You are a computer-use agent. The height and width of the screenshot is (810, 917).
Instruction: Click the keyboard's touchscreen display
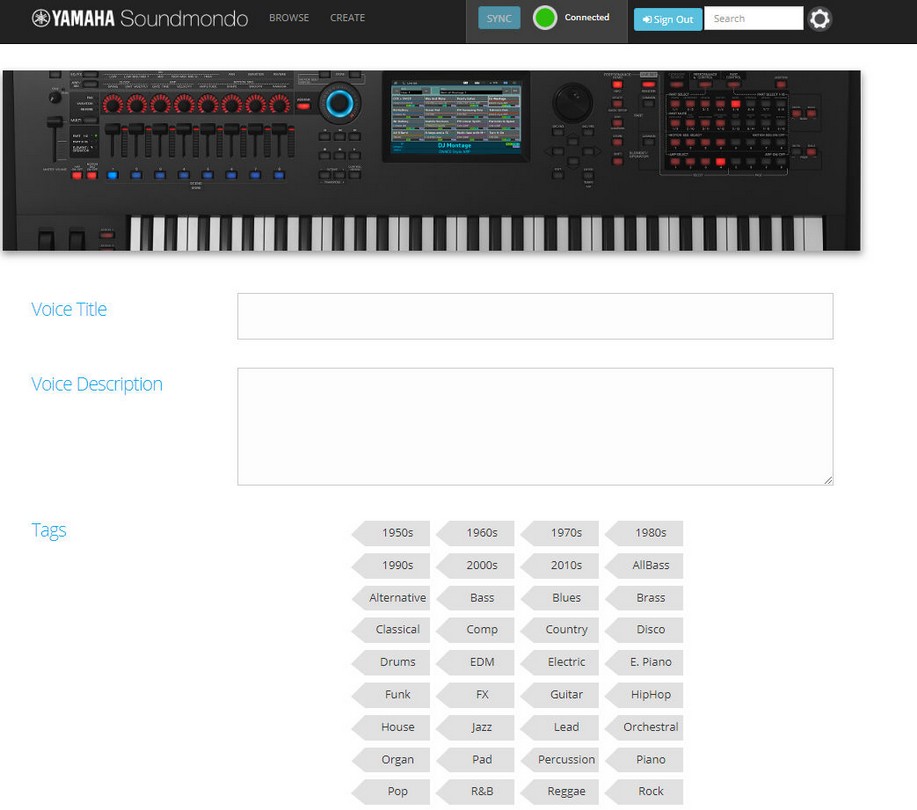tap(456, 118)
